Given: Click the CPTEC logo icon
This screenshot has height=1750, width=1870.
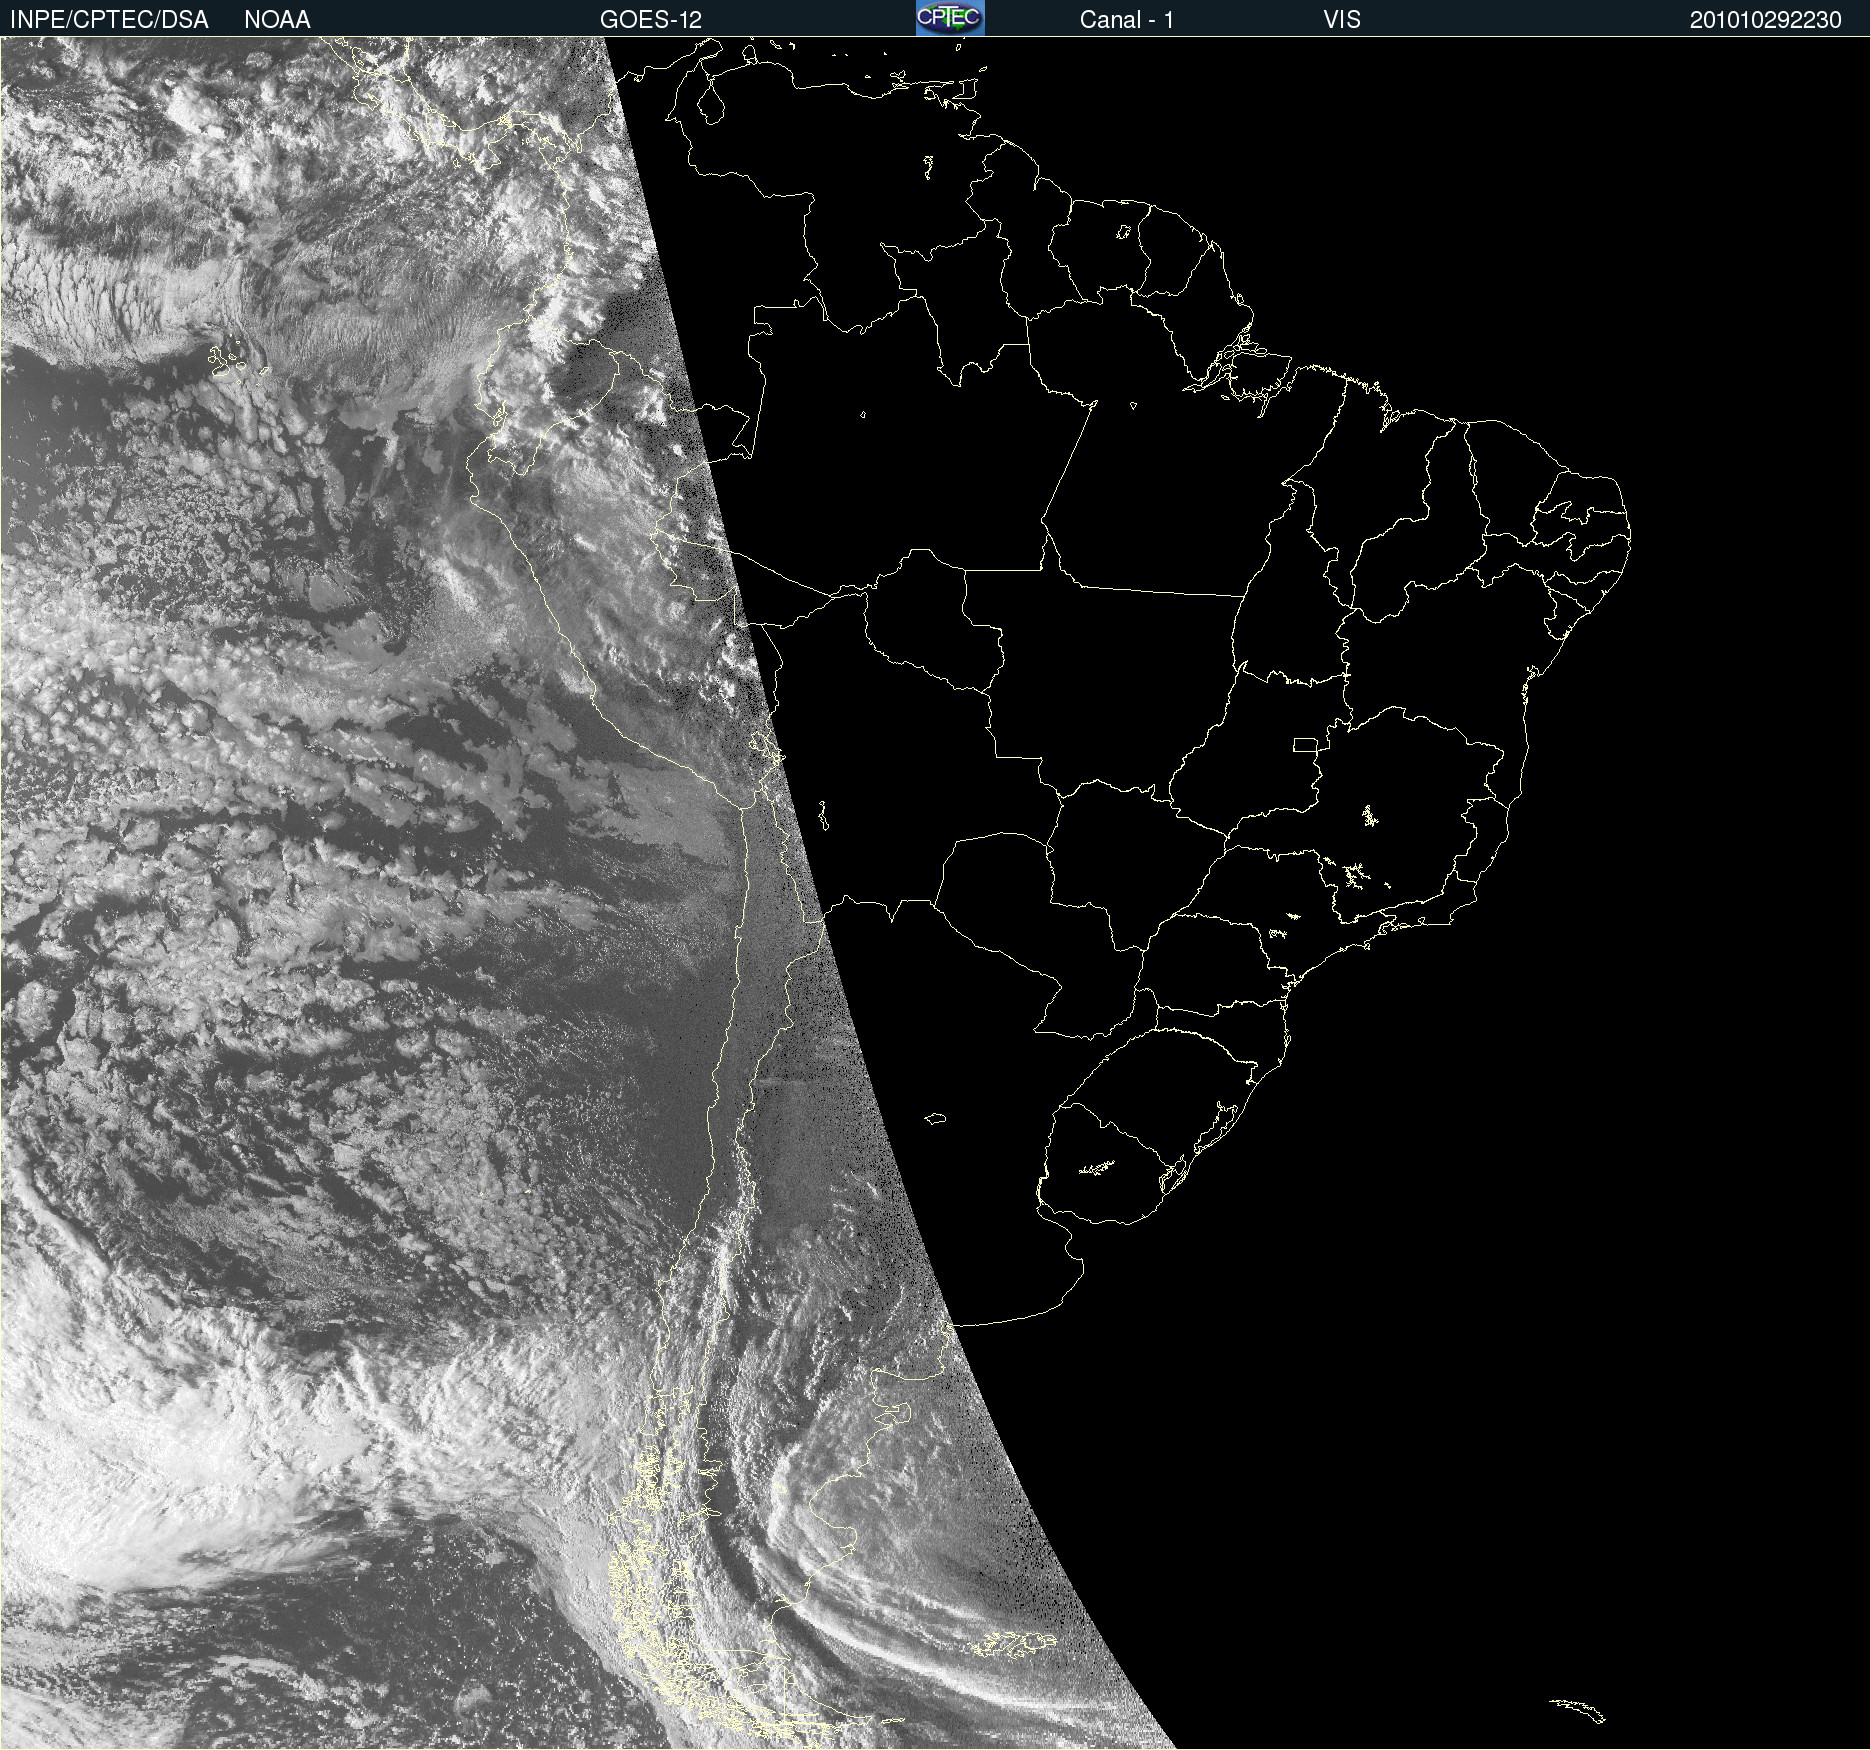Looking at the screenshot, I should pos(950,18).
